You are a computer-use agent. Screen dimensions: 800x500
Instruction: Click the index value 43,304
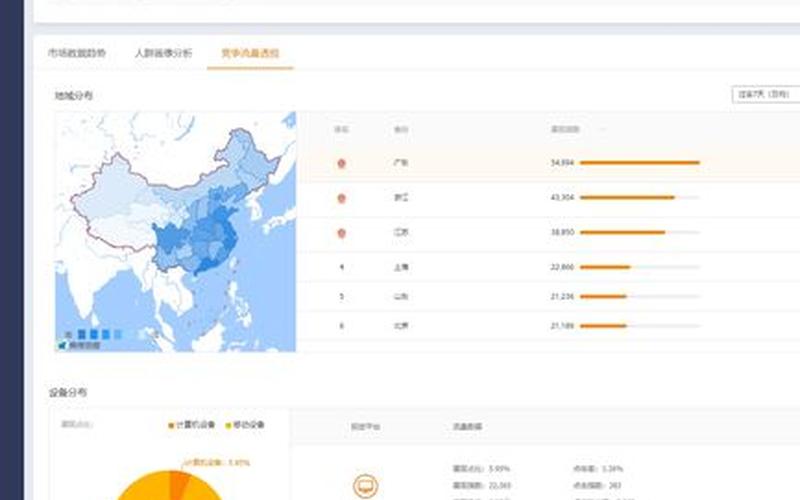(x=562, y=197)
